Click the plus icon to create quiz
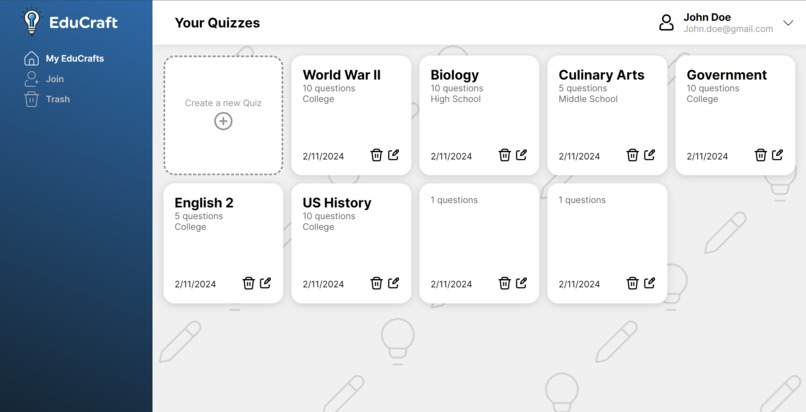This screenshot has width=806, height=412. click(223, 121)
